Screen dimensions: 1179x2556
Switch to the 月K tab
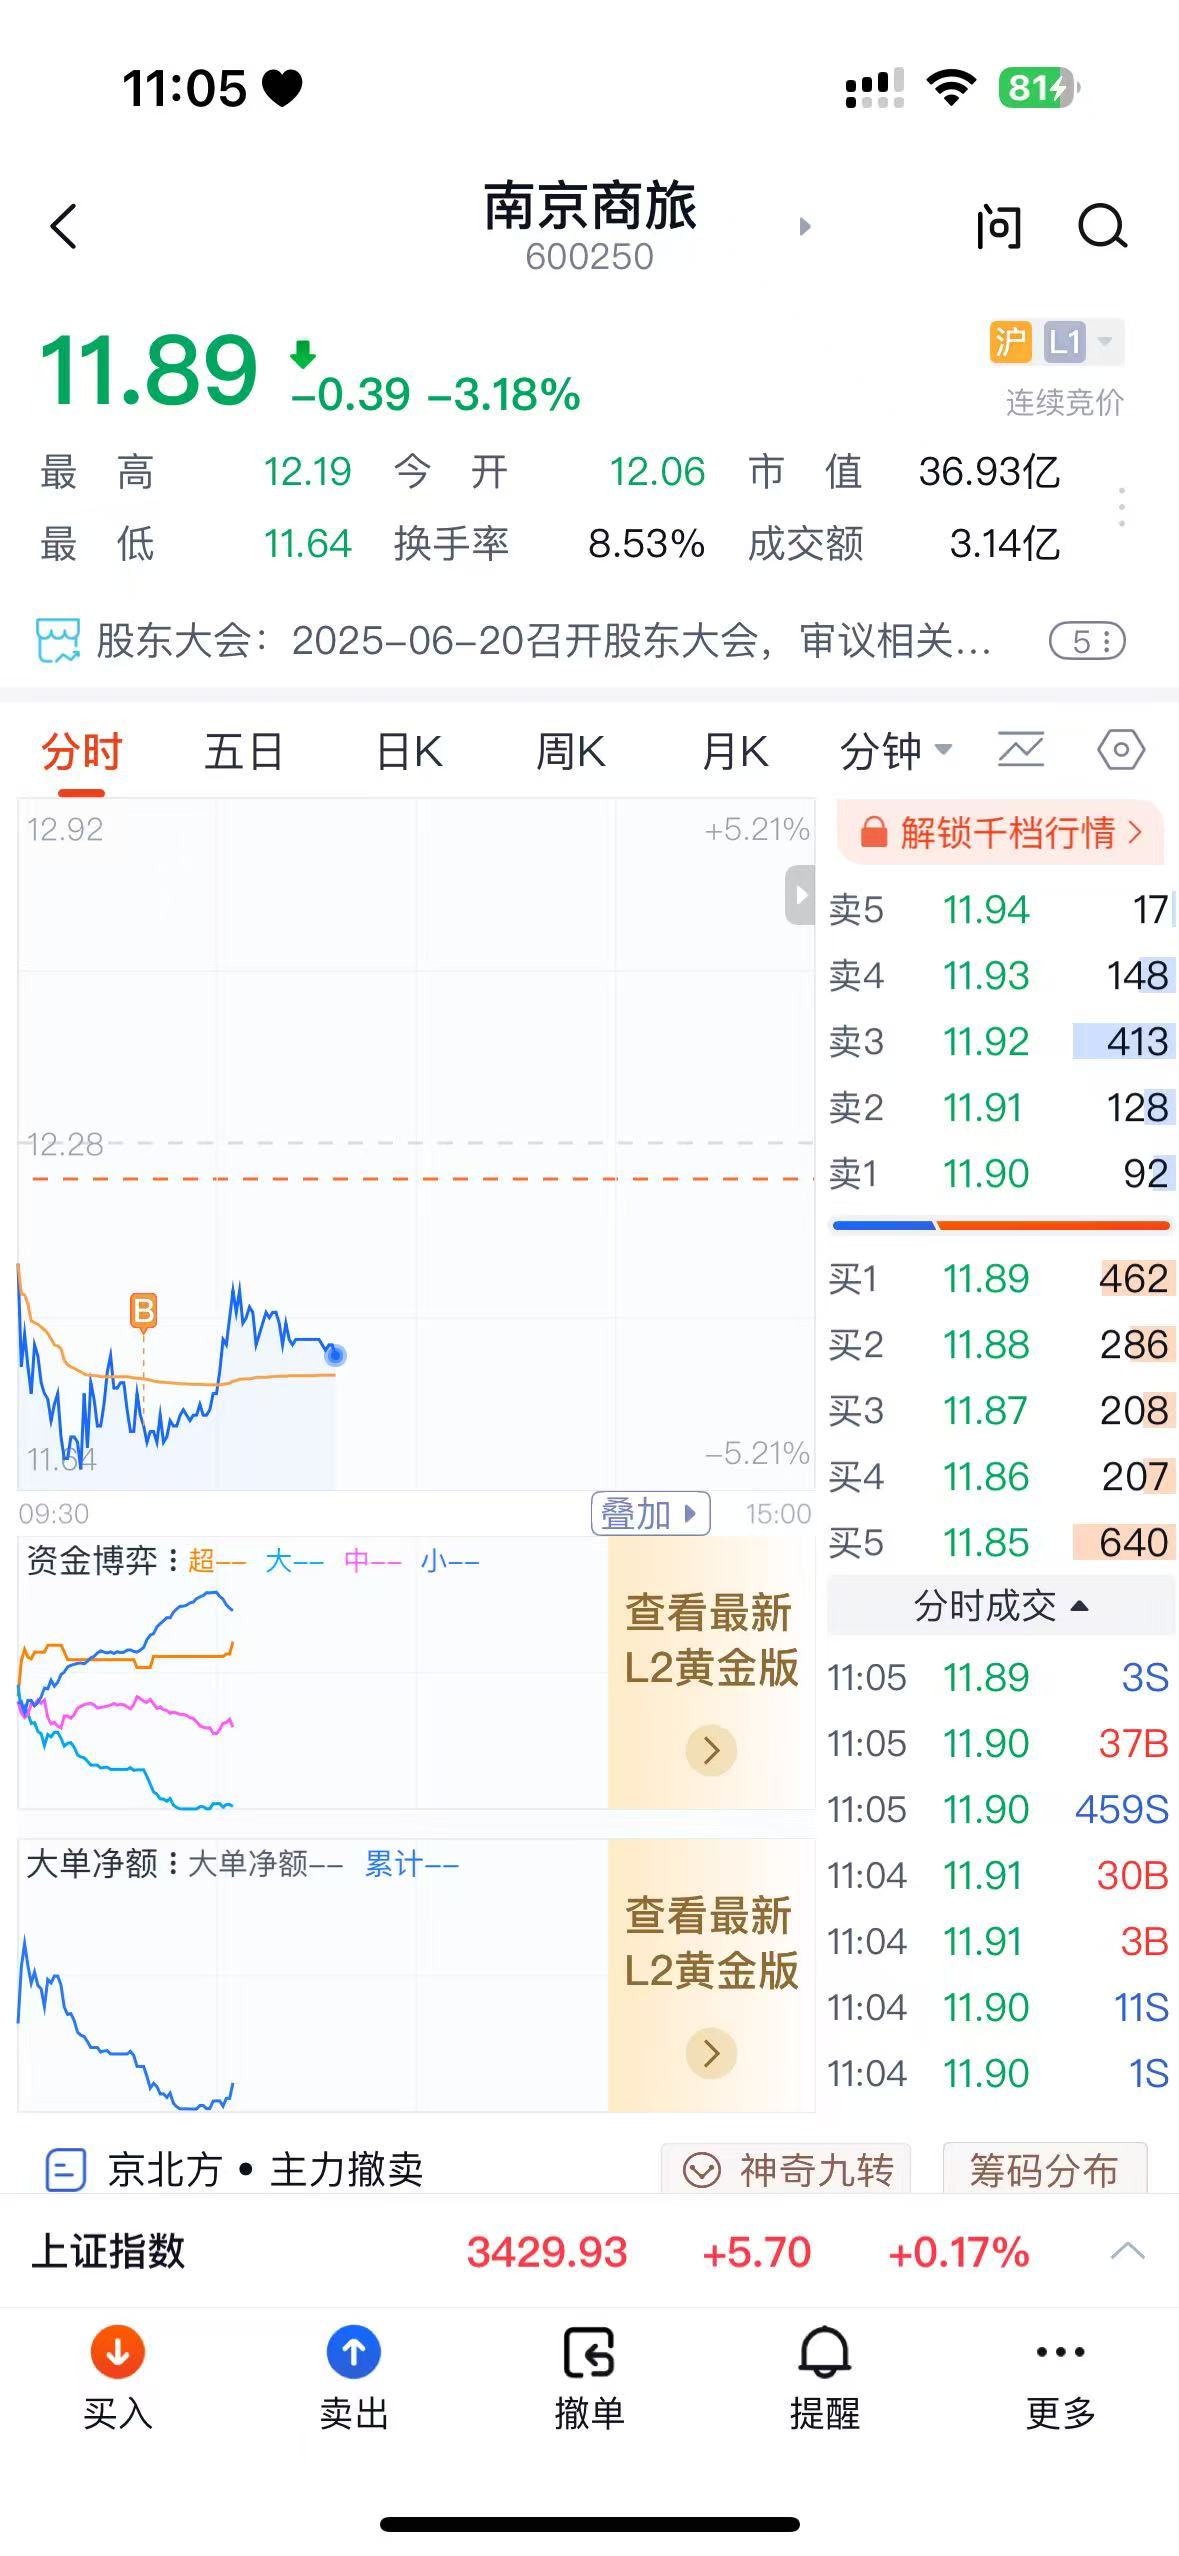pos(735,752)
